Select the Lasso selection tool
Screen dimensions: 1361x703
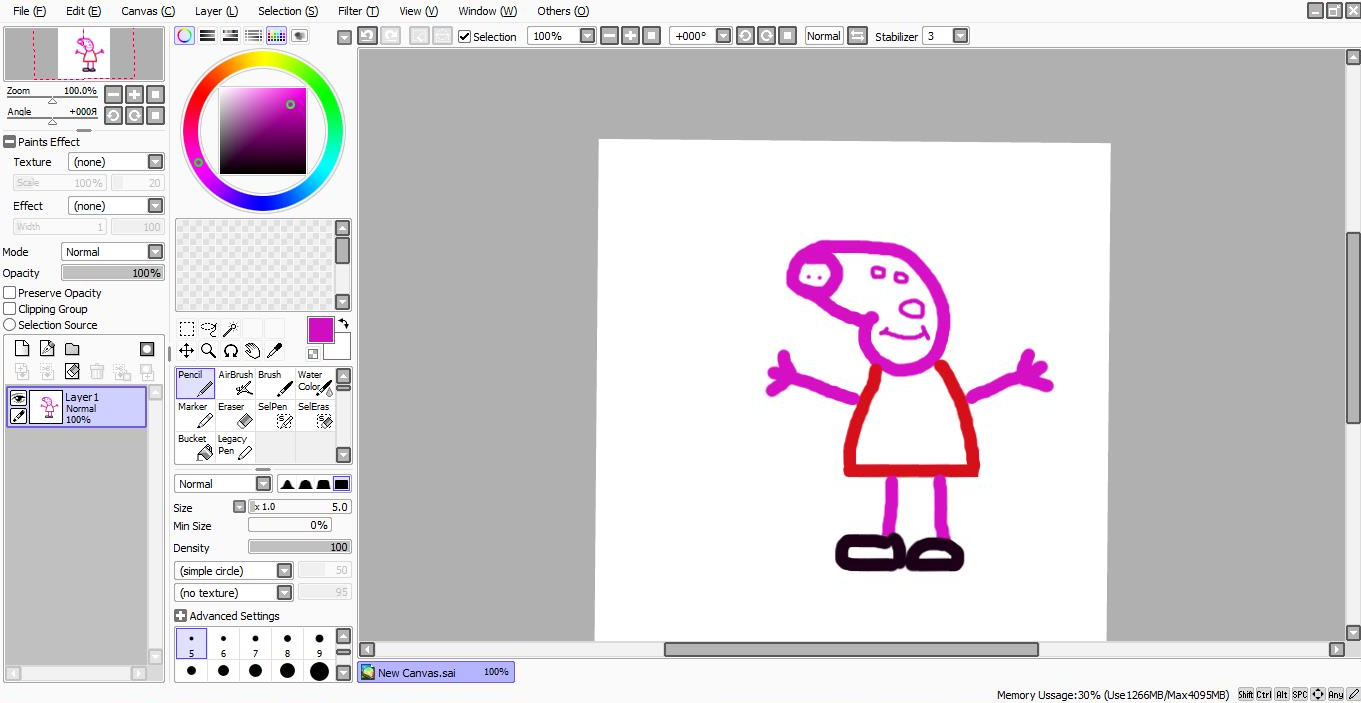(208, 329)
